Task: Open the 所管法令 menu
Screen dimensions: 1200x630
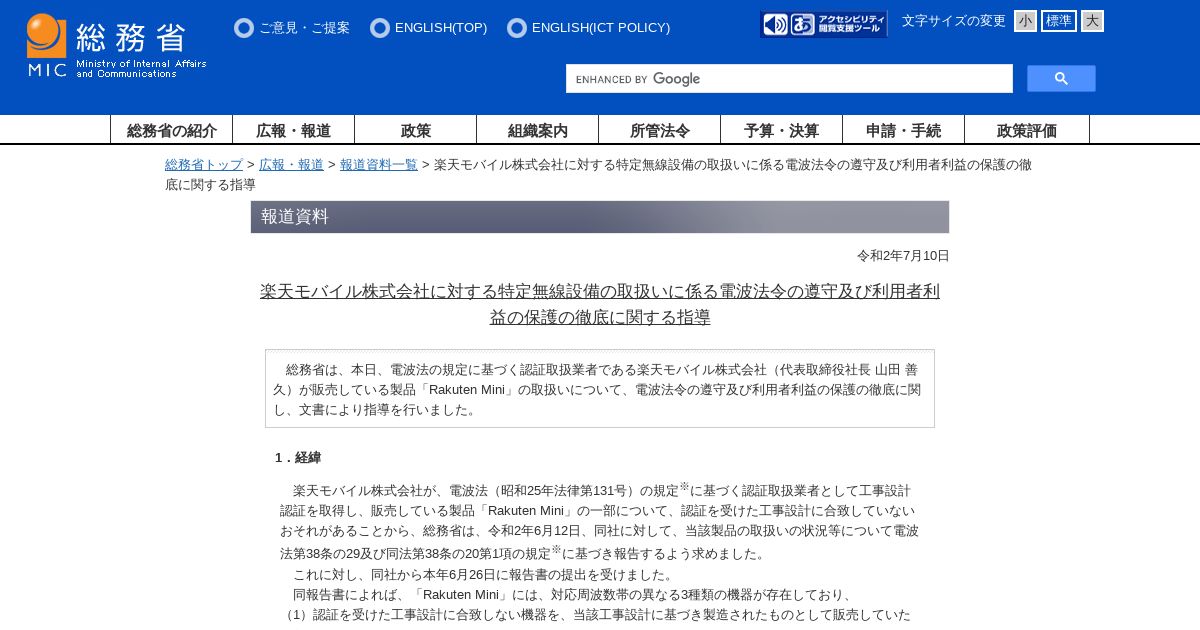Action: pos(660,130)
